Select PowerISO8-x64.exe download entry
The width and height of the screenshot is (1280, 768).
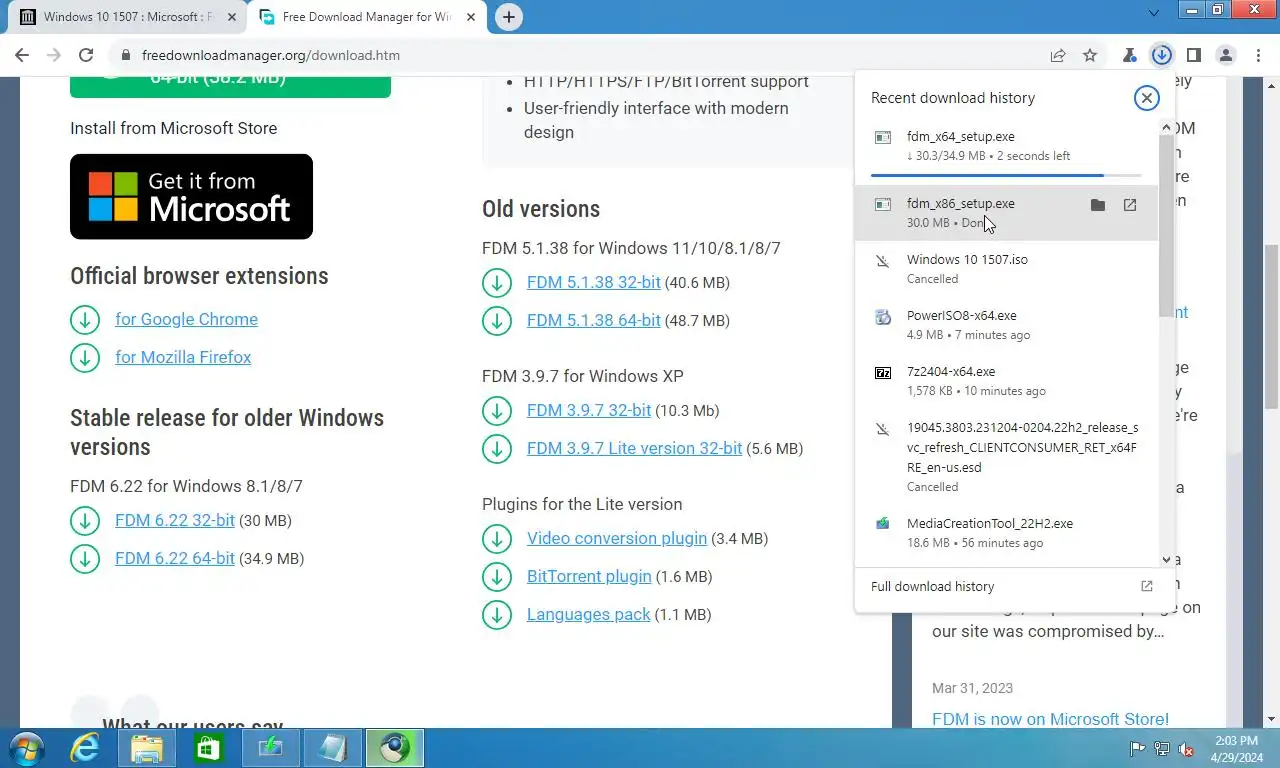coord(1006,324)
